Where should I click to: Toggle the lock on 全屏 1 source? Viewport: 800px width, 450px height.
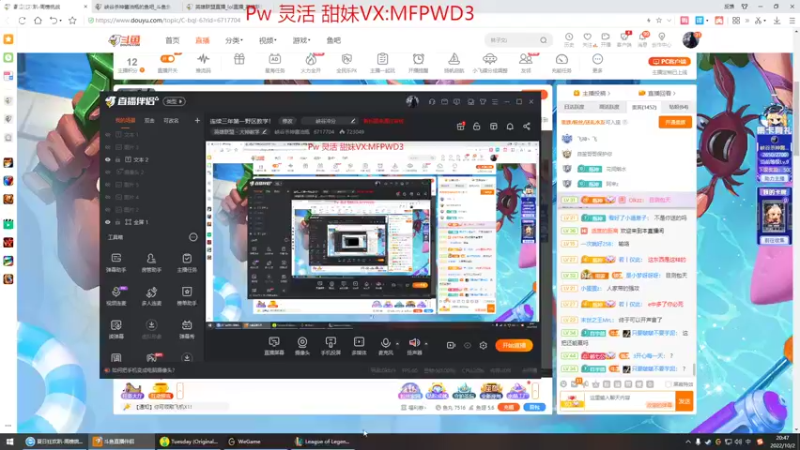coord(118,222)
